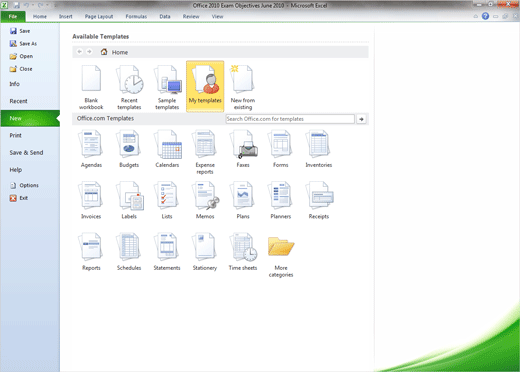Click the Faxes template category
The width and height of the screenshot is (520, 372).
coord(243,149)
